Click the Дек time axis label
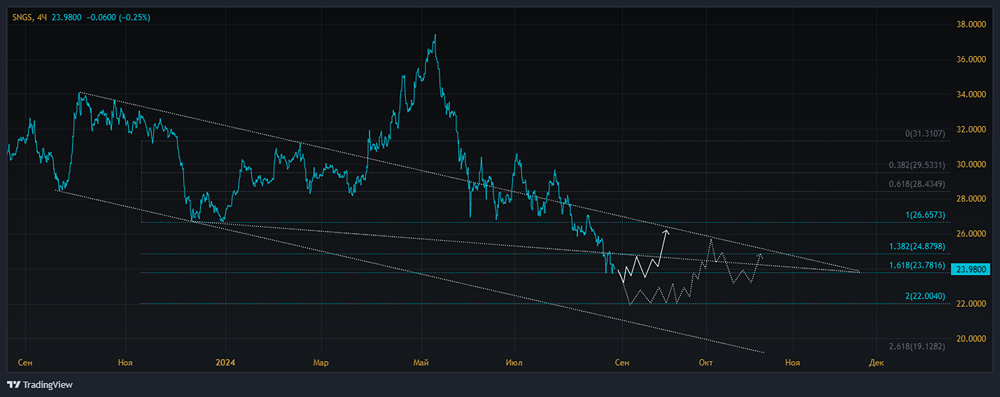Viewport: 1000px width, 397px height. click(876, 363)
